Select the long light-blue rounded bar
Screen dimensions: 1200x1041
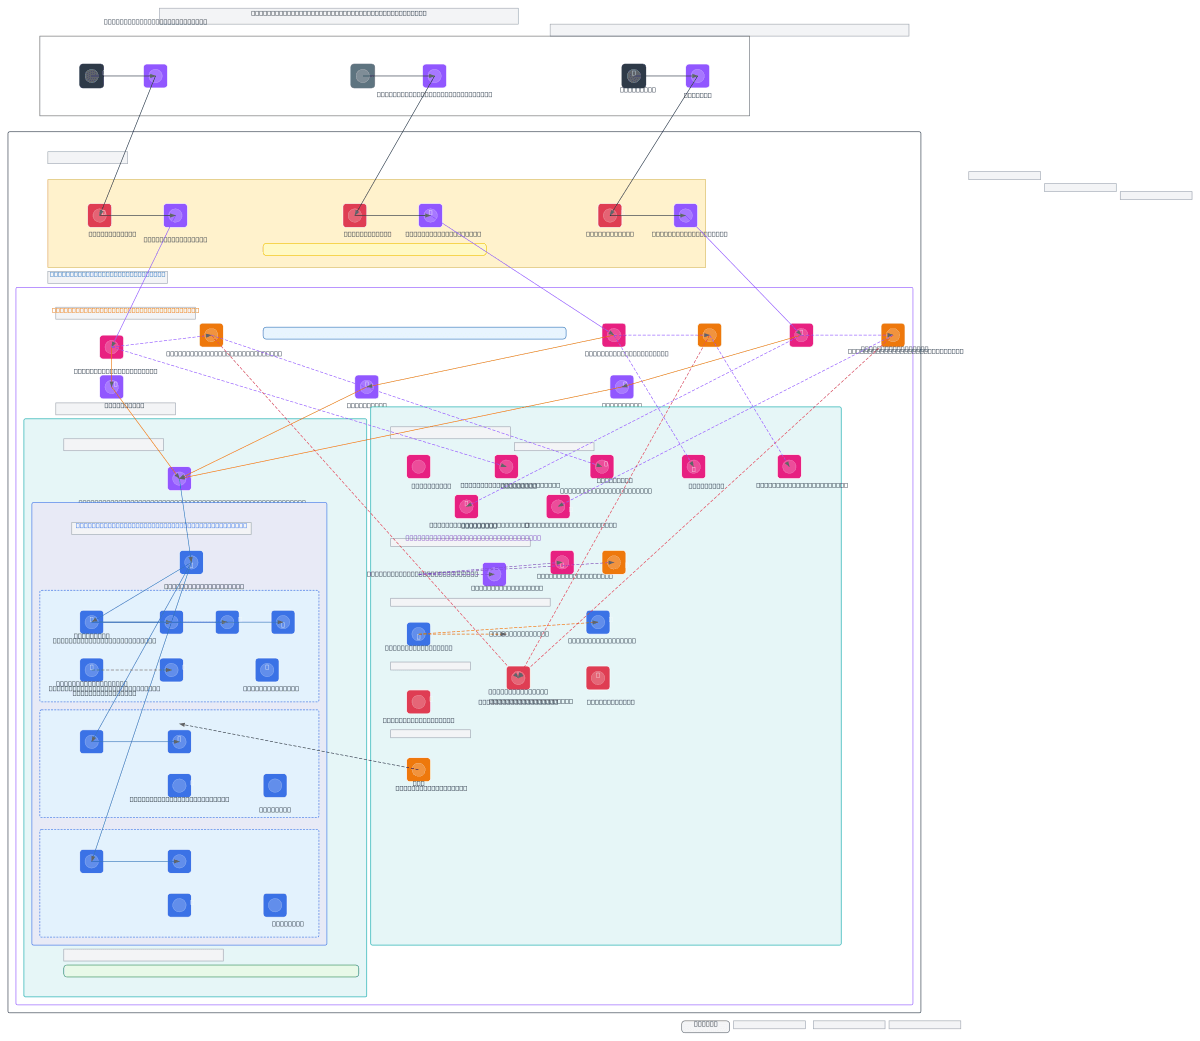click(414, 333)
